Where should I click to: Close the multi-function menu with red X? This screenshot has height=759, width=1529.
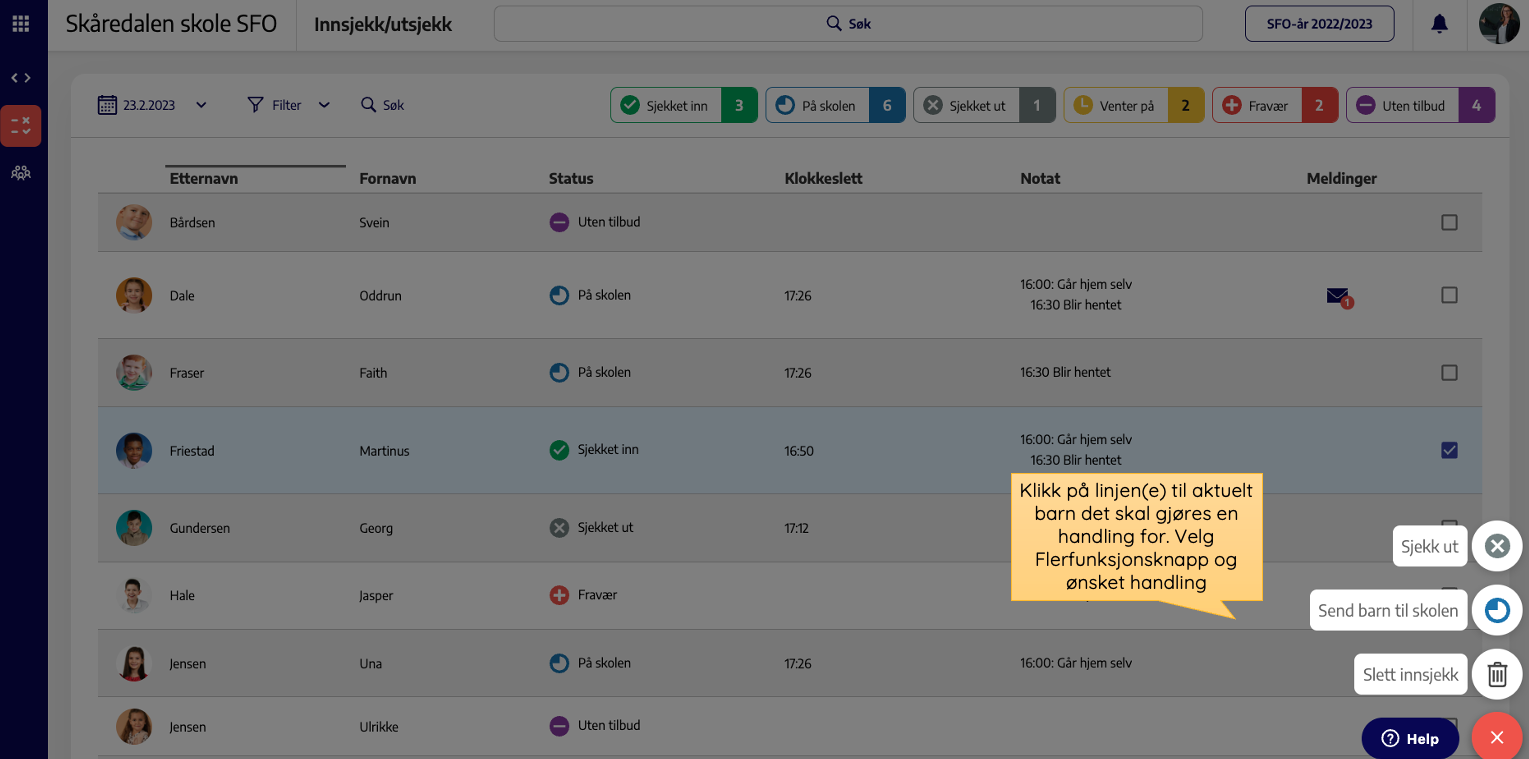pyautogui.click(x=1497, y=738)
